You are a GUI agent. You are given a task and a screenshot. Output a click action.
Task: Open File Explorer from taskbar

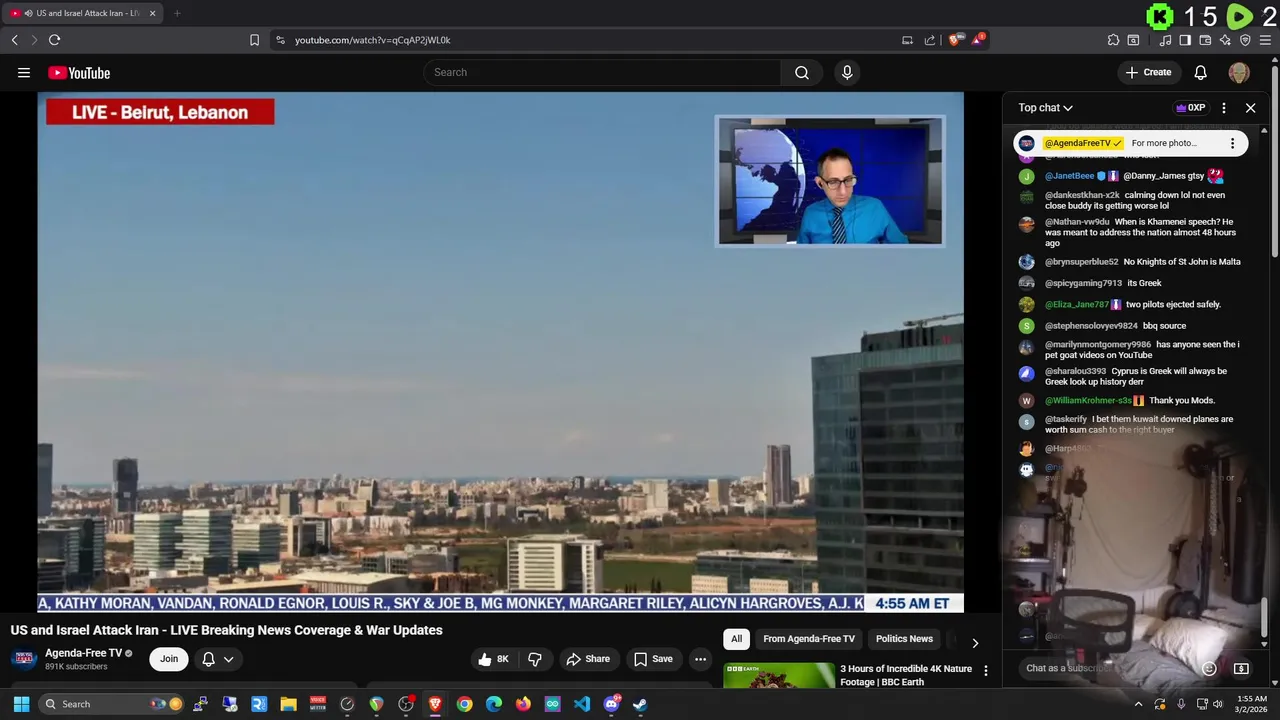coord(288,704)
